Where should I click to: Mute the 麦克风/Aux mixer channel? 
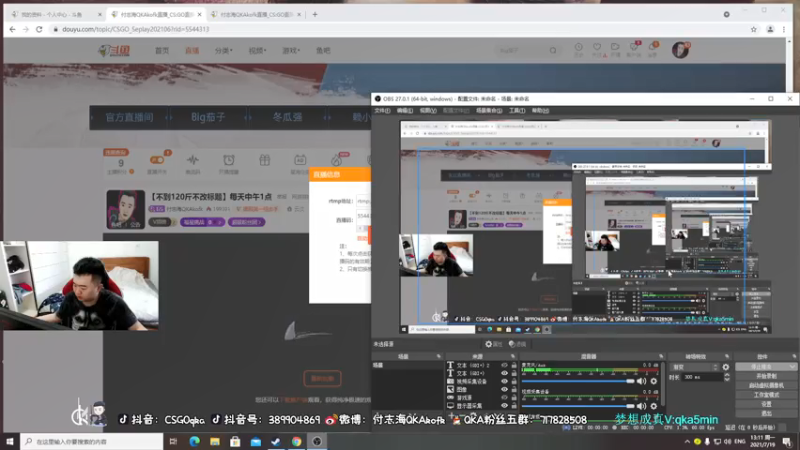point(641,381)
